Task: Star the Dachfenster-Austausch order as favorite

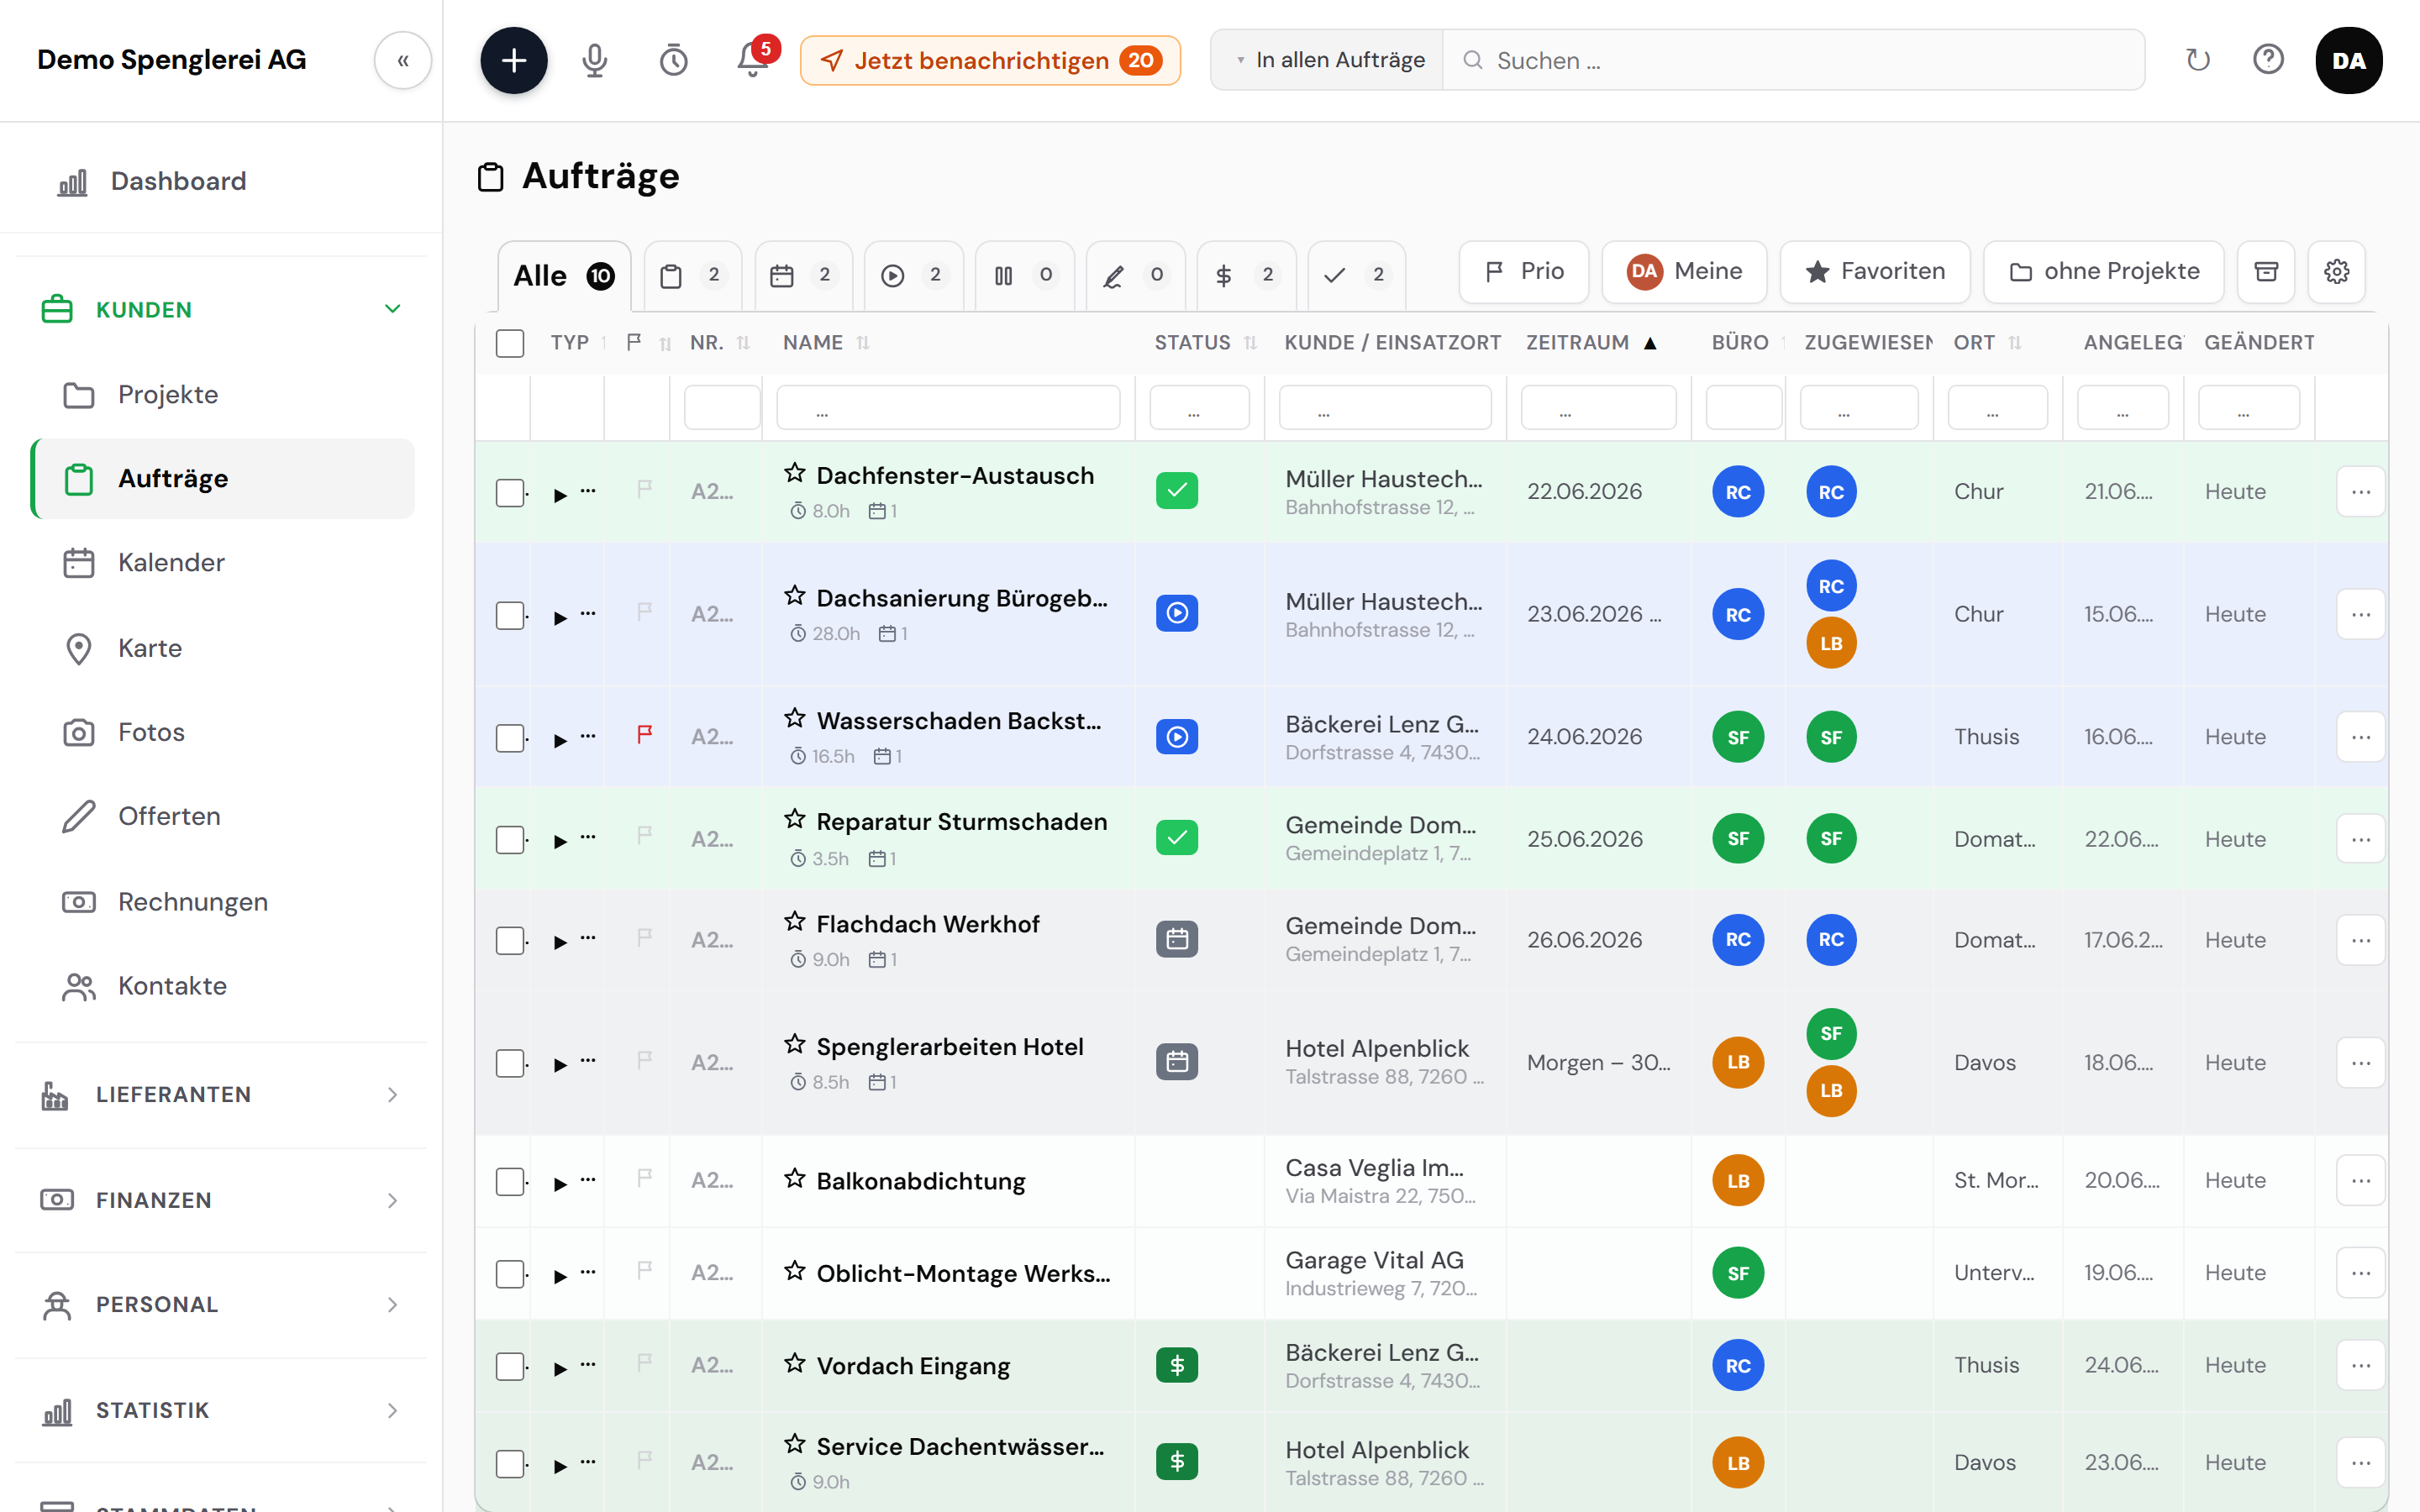Action: click(x=795, y=473)
